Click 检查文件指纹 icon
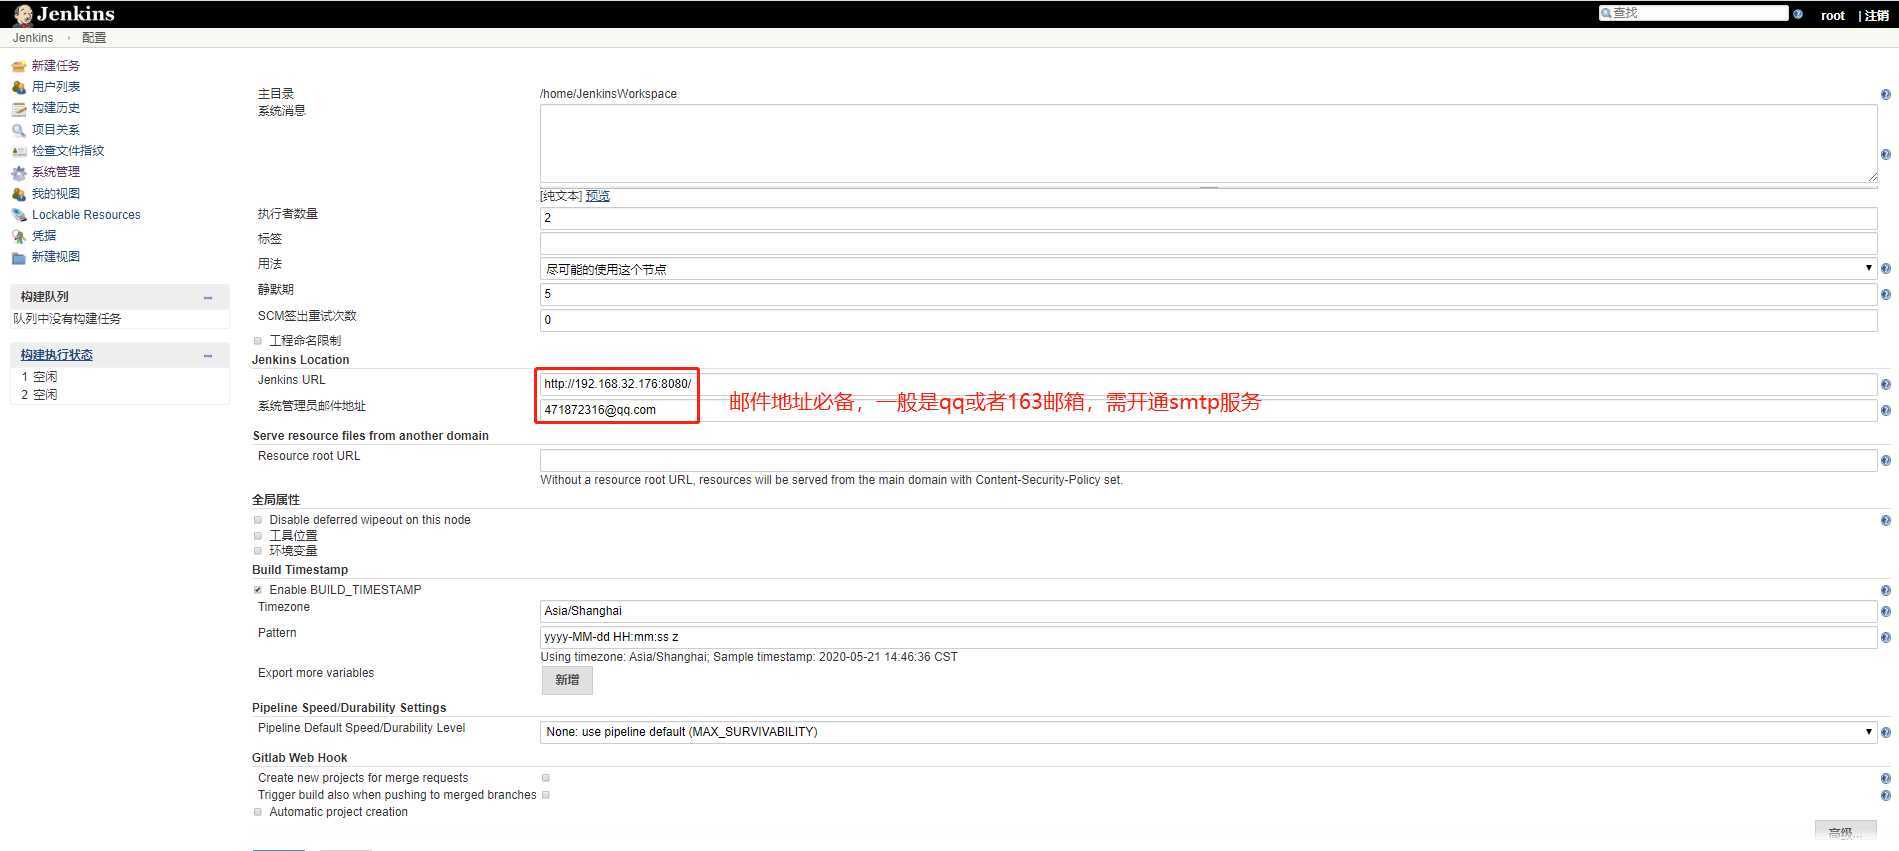 [19, 151]
